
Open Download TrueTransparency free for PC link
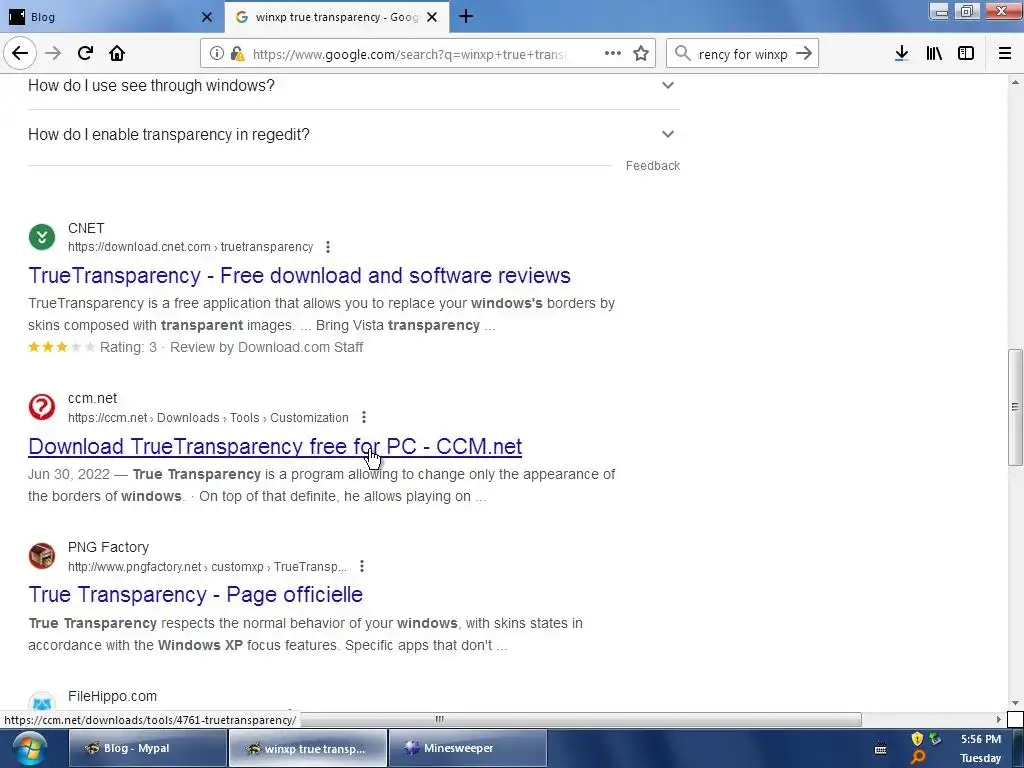(x=275, y=446)
